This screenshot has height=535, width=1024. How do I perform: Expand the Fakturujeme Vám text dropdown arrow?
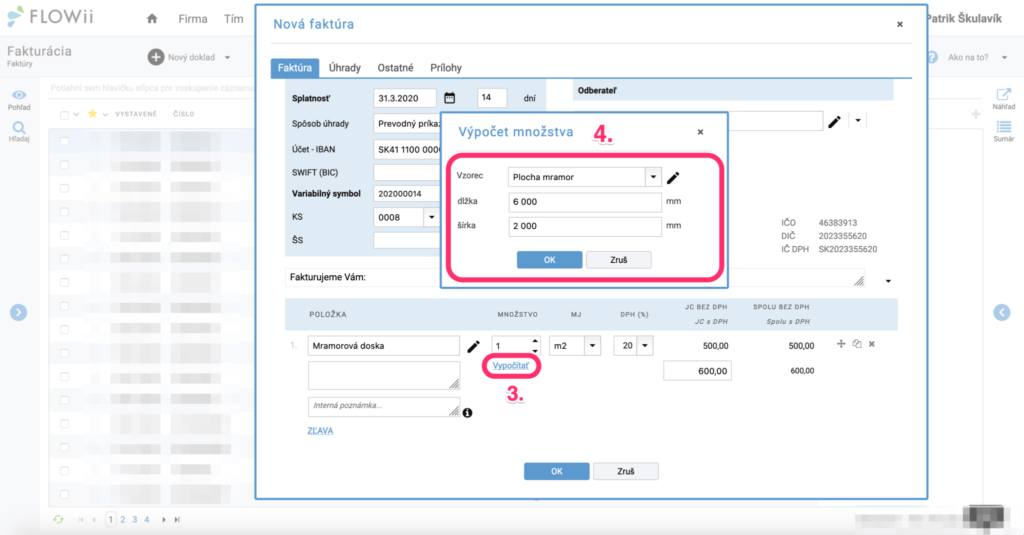[888, 281]
